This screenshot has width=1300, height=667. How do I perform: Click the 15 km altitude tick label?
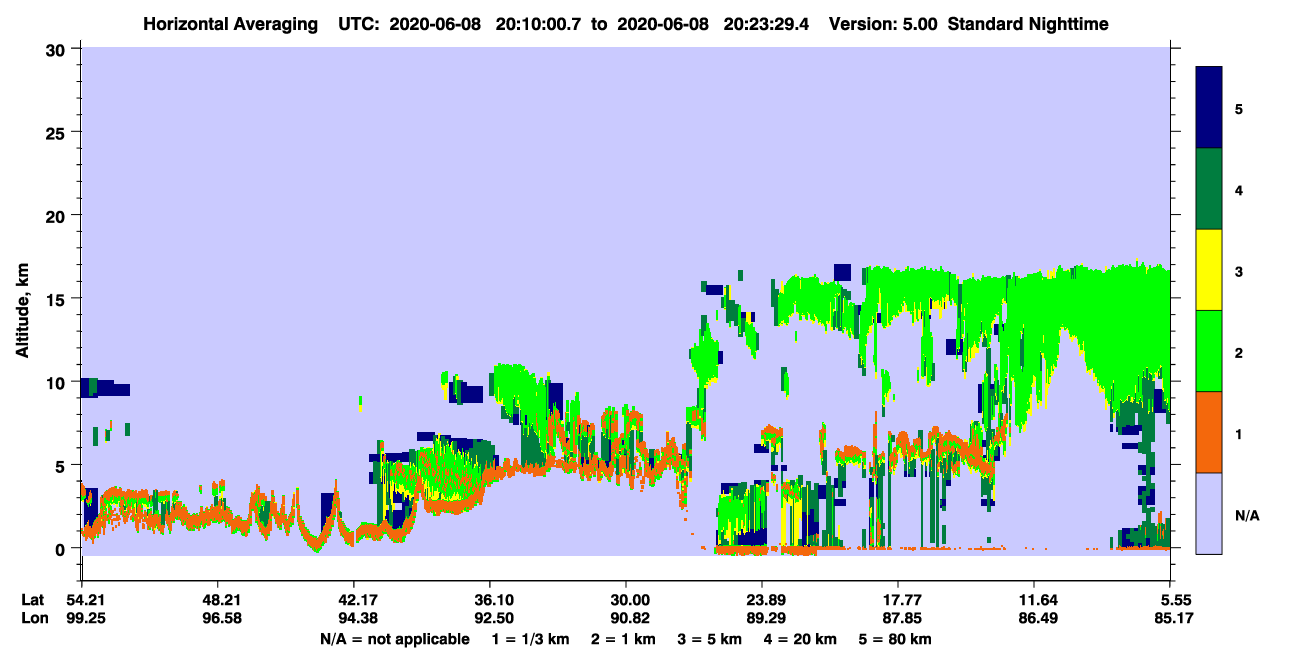(58, 298)
